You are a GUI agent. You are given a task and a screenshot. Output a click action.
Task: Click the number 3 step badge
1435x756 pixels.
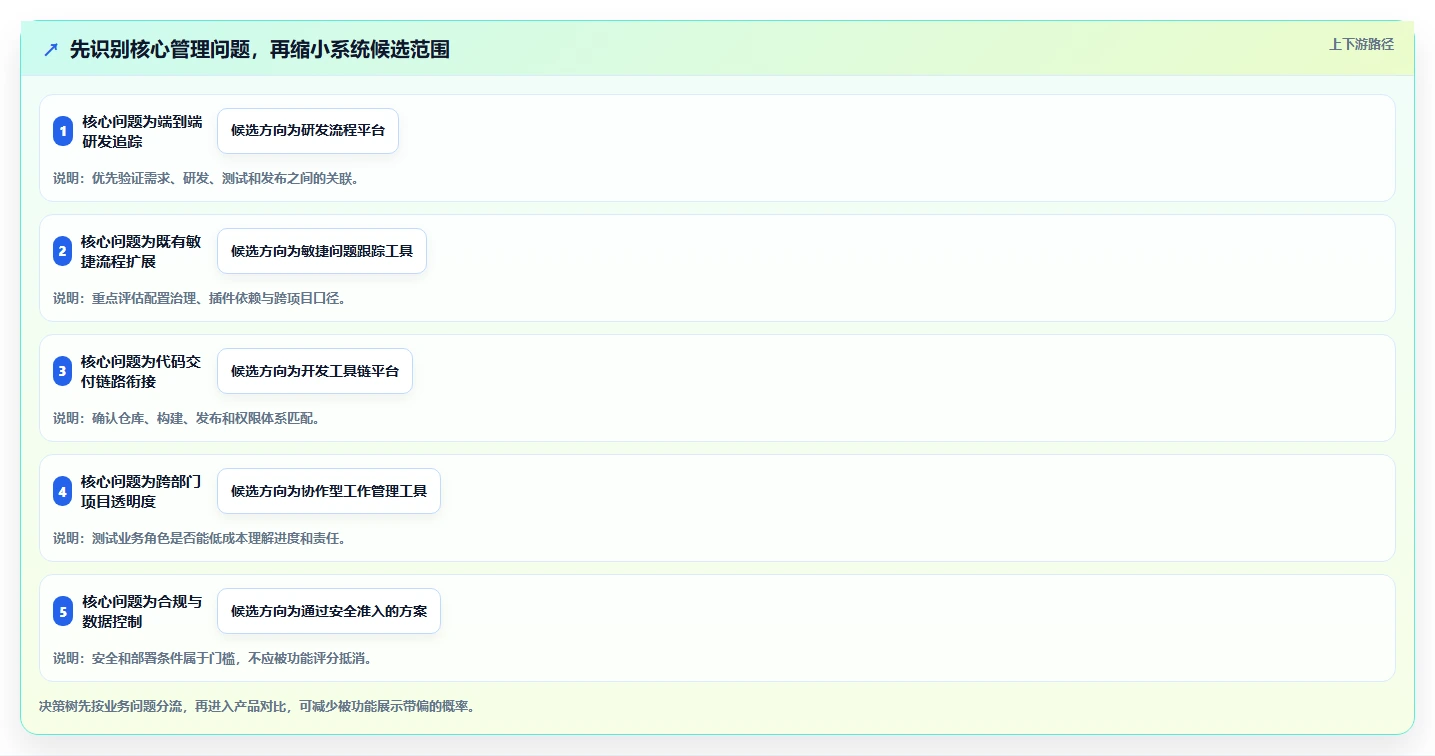pos(63,371)
